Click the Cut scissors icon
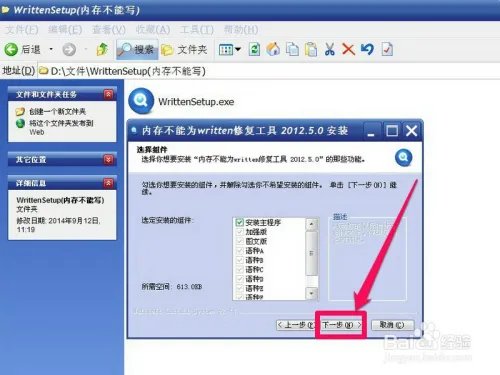The image size is (500, 375). pos(329,49)
